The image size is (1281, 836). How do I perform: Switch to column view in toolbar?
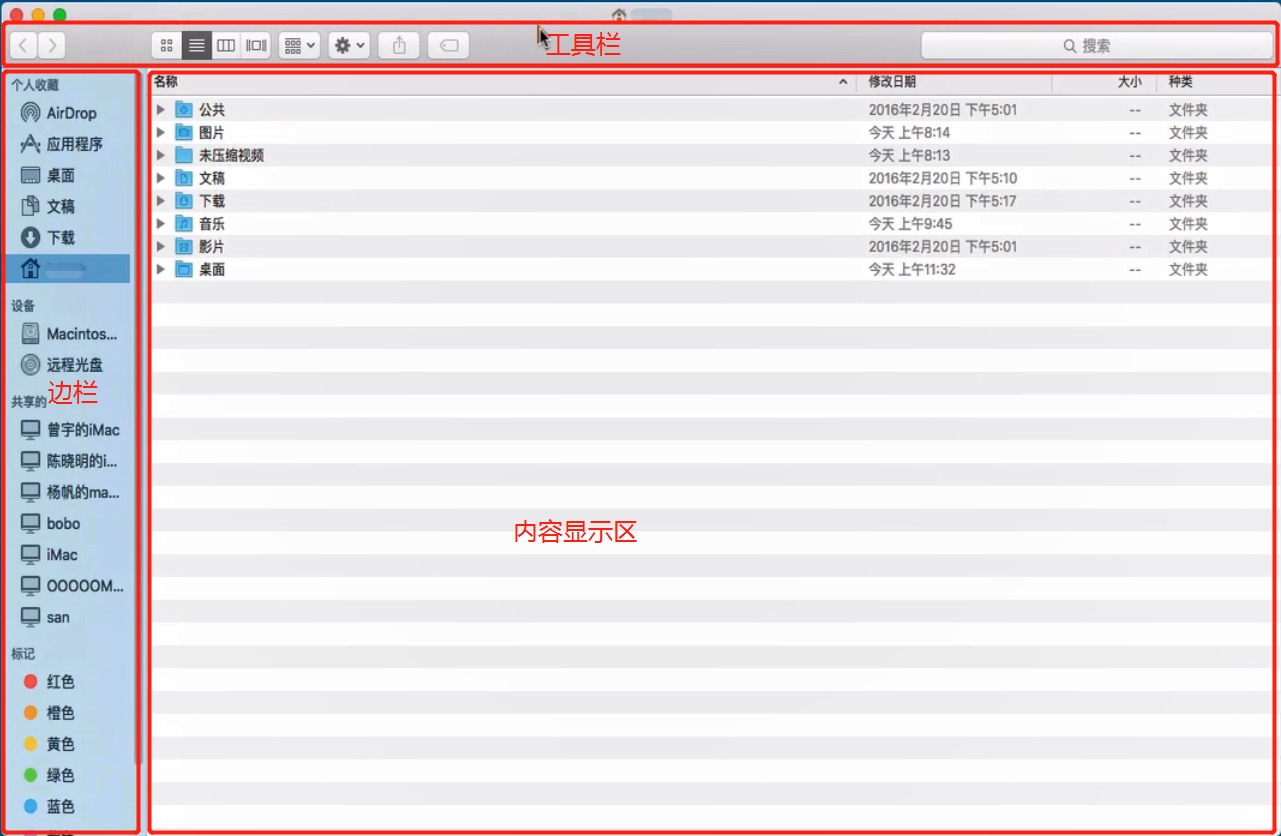pyautogui.click(x=226, y=44)
